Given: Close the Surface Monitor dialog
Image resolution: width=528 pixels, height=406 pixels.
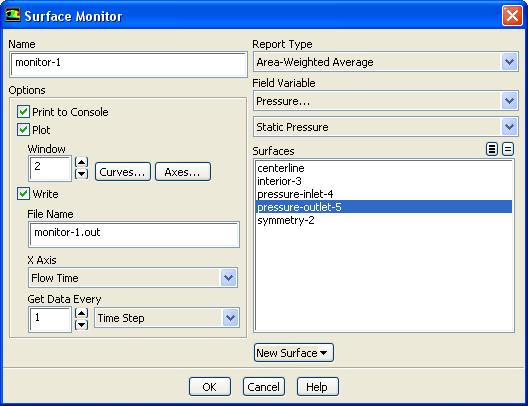Looking at the screenshot, I should coord(512,15).
